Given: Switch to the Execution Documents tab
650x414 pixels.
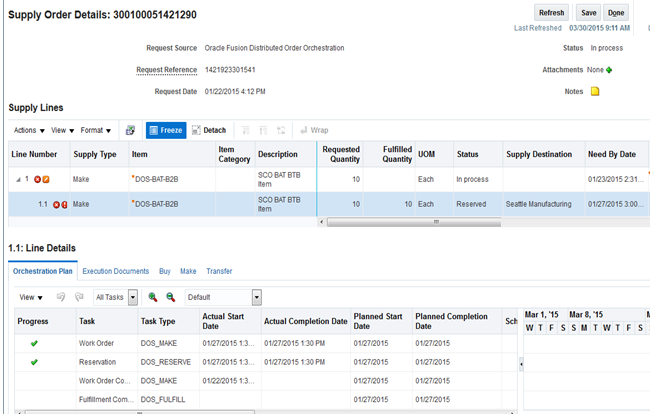Looking at the screenshot, I should [115, 271].
